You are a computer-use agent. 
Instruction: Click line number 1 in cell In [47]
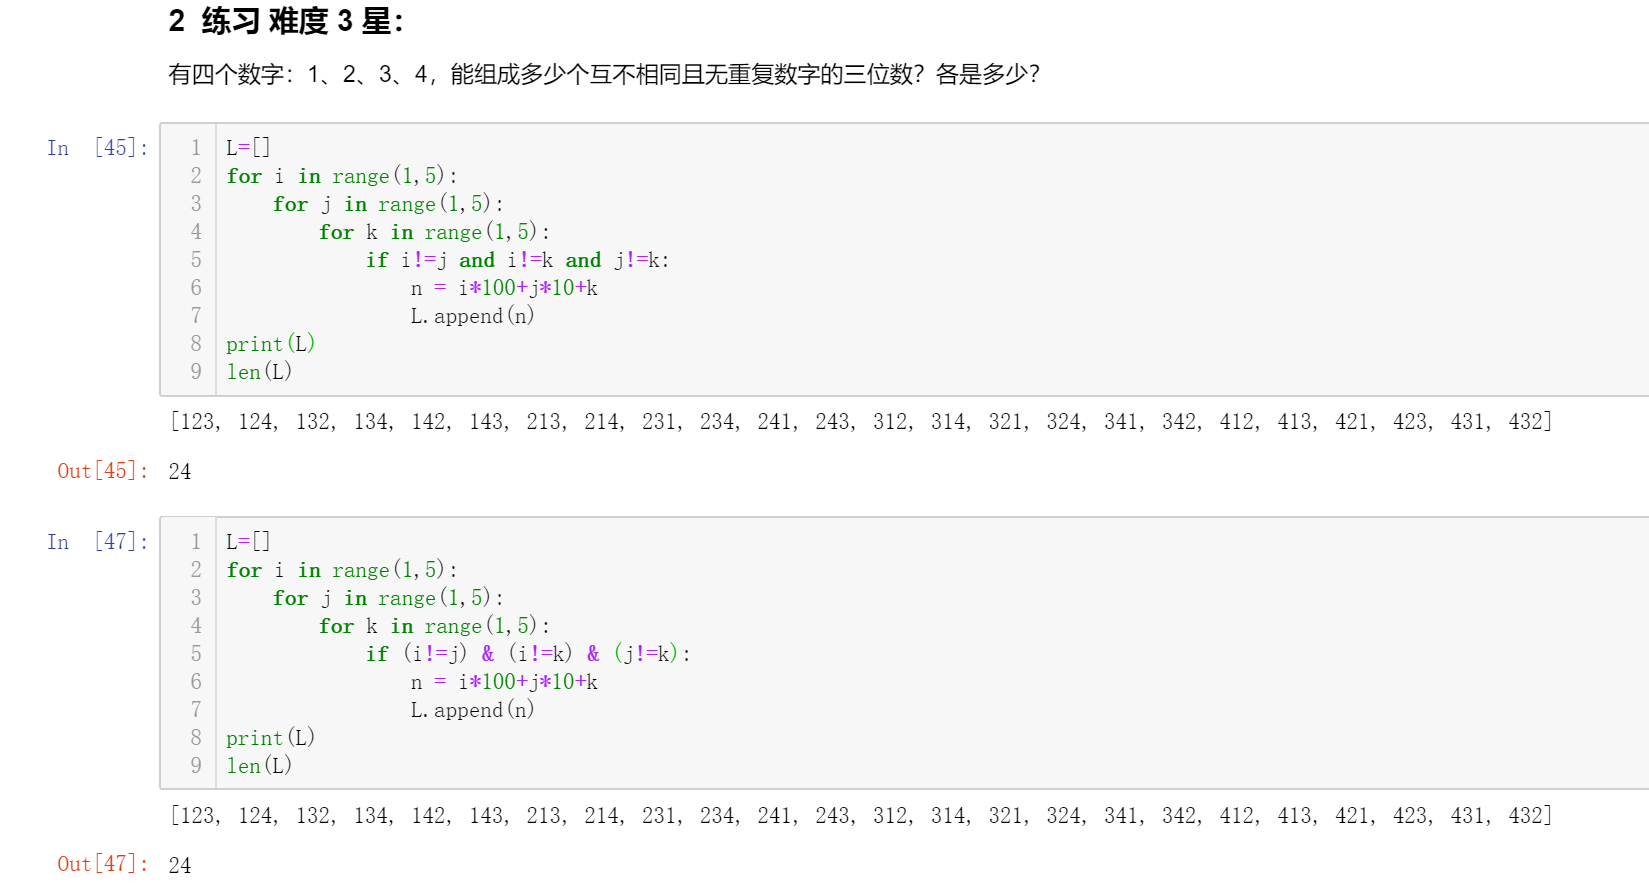[196, 542]
